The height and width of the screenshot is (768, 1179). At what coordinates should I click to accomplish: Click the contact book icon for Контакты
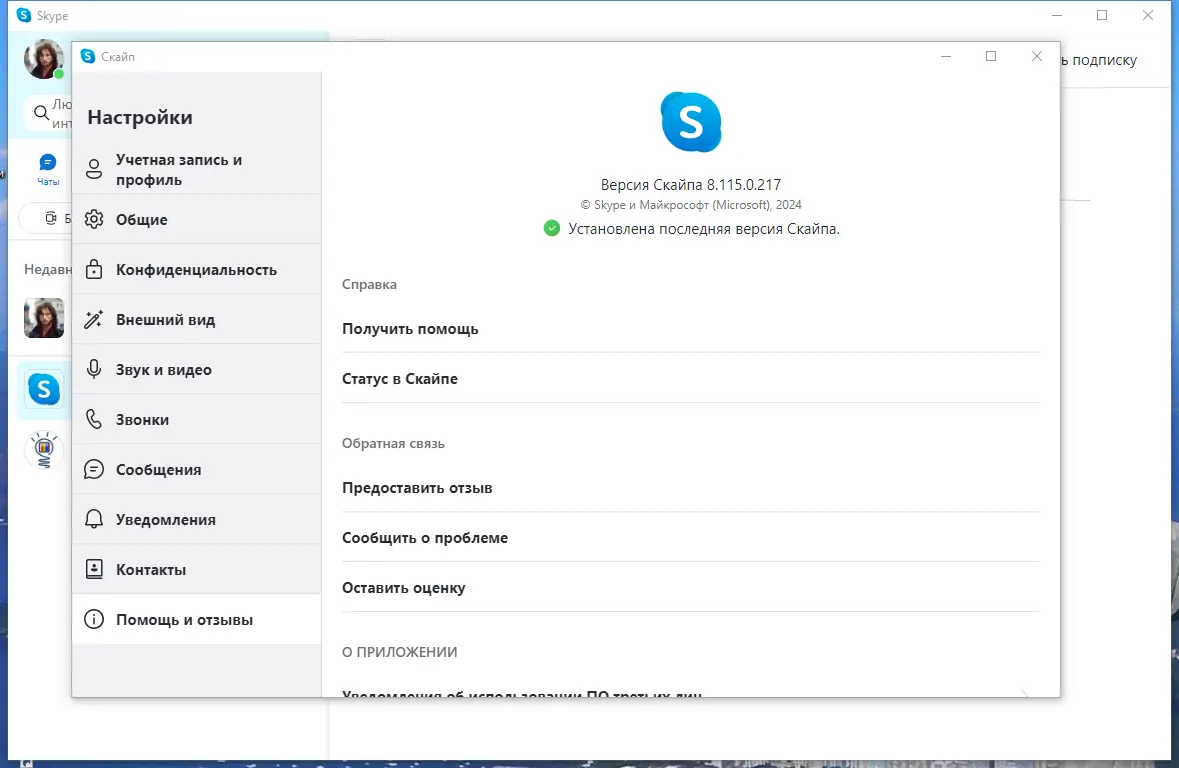pos(94,569)
